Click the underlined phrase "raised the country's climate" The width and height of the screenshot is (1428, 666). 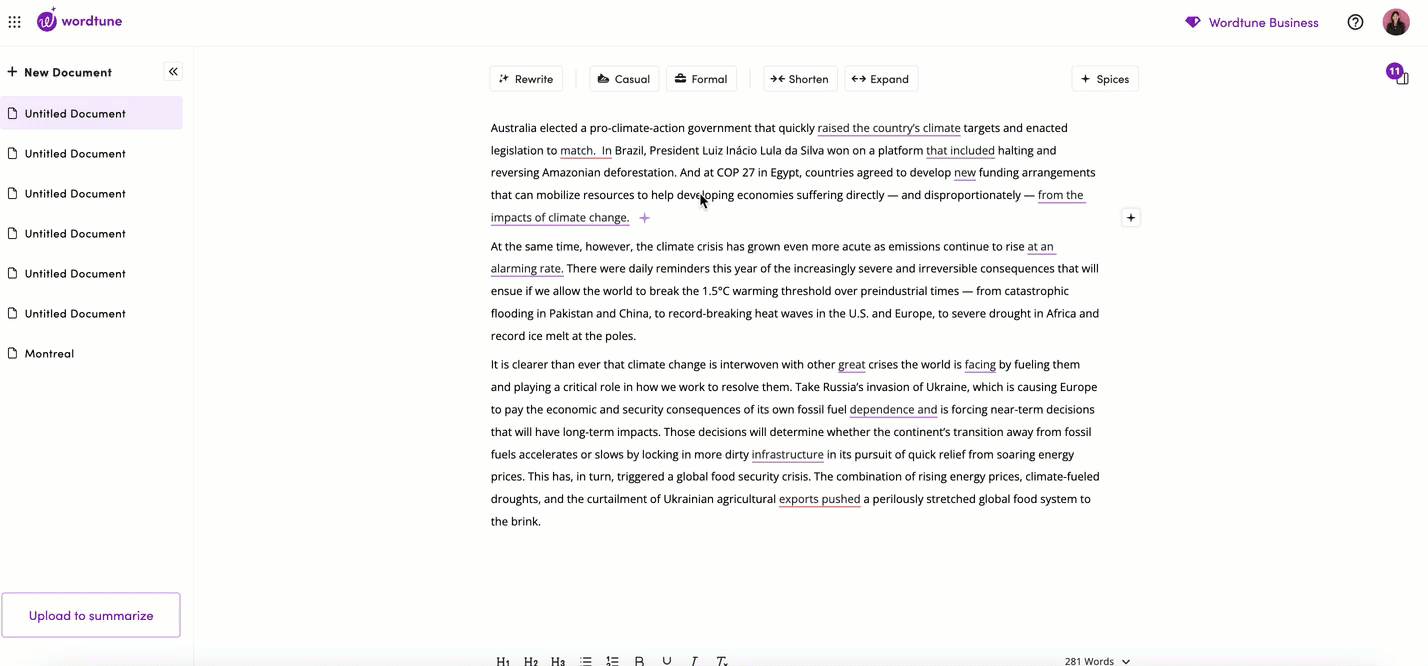(x=889, y=128)
